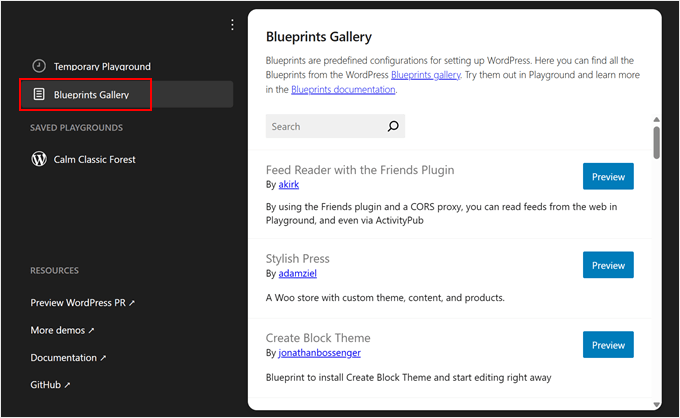Open the three-dot options menu
The height and width of the screenshot is (418, 680).
pyautogui.click(x=232, y=24)
